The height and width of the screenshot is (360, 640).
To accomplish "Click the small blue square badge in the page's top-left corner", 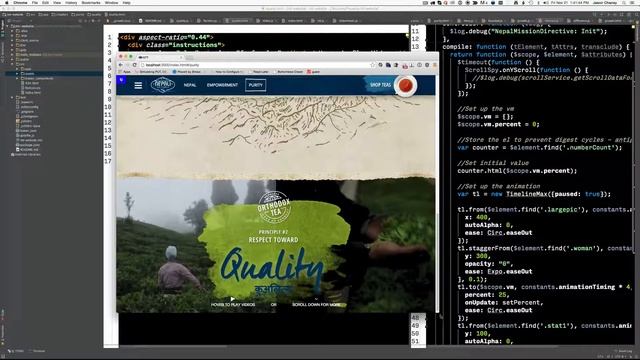I will pyautogui.click(x=121, y=80).
